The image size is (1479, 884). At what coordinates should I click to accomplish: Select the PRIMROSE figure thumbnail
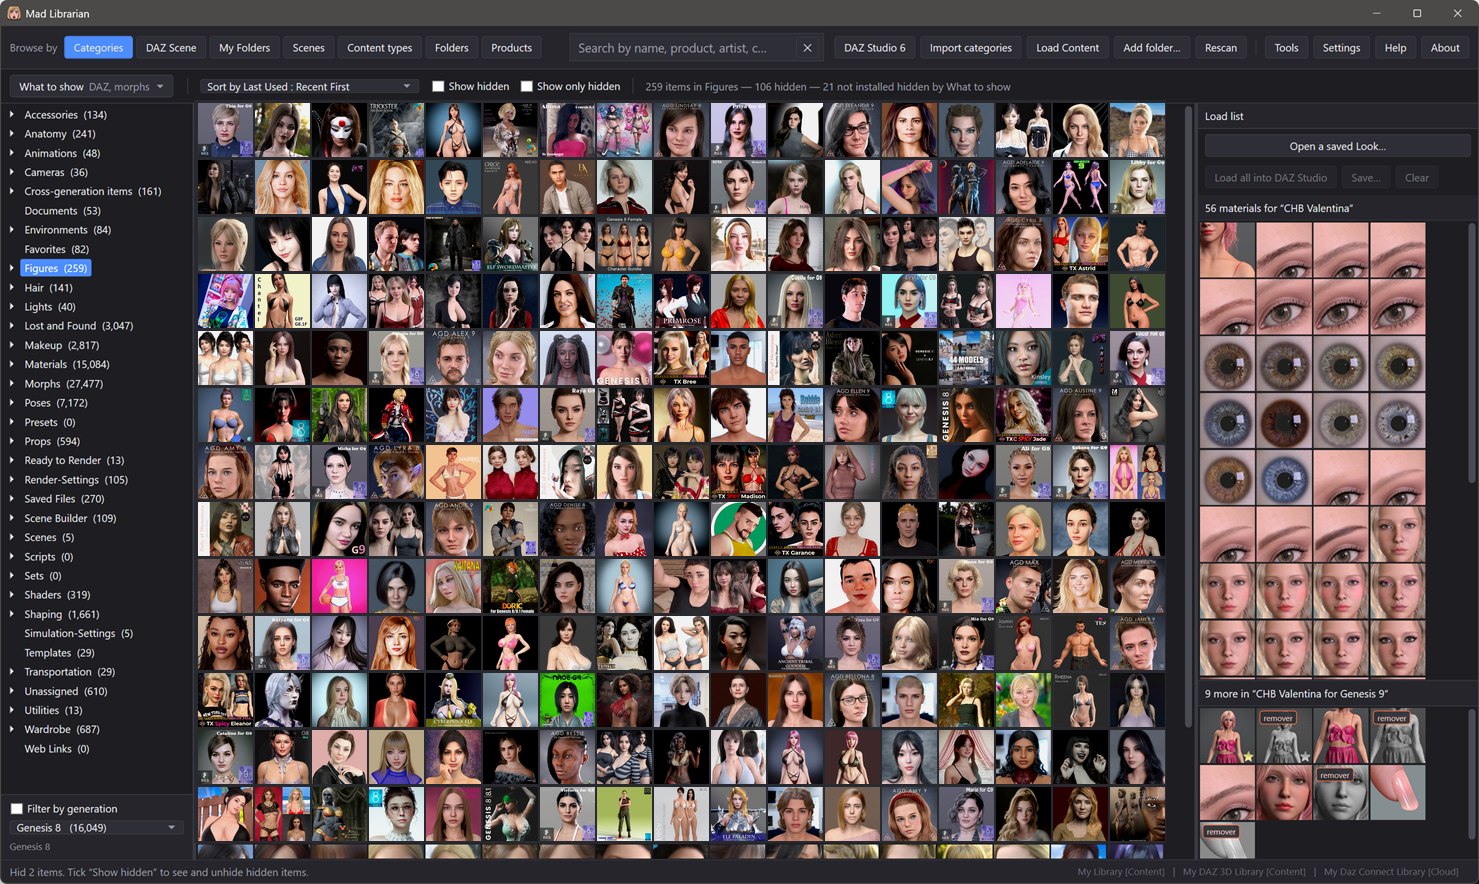(x=681, y=301)
